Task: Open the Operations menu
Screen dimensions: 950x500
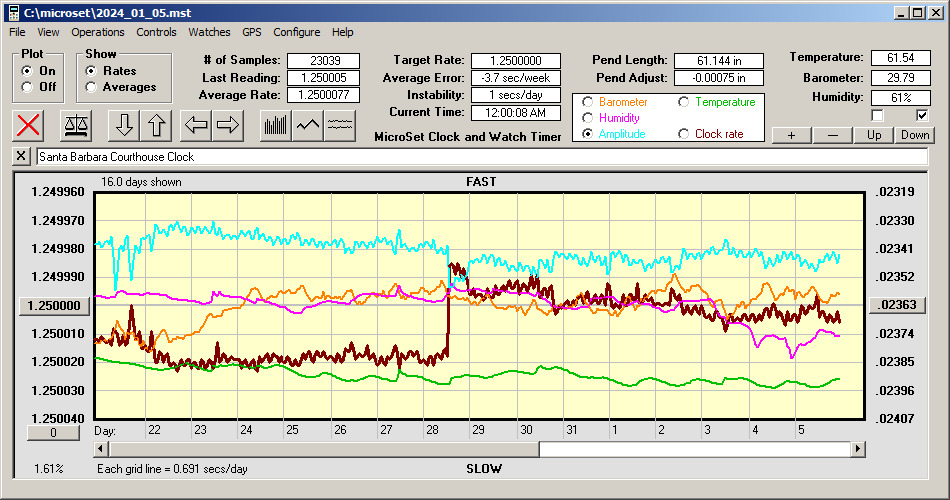Action: coord(98,32)
